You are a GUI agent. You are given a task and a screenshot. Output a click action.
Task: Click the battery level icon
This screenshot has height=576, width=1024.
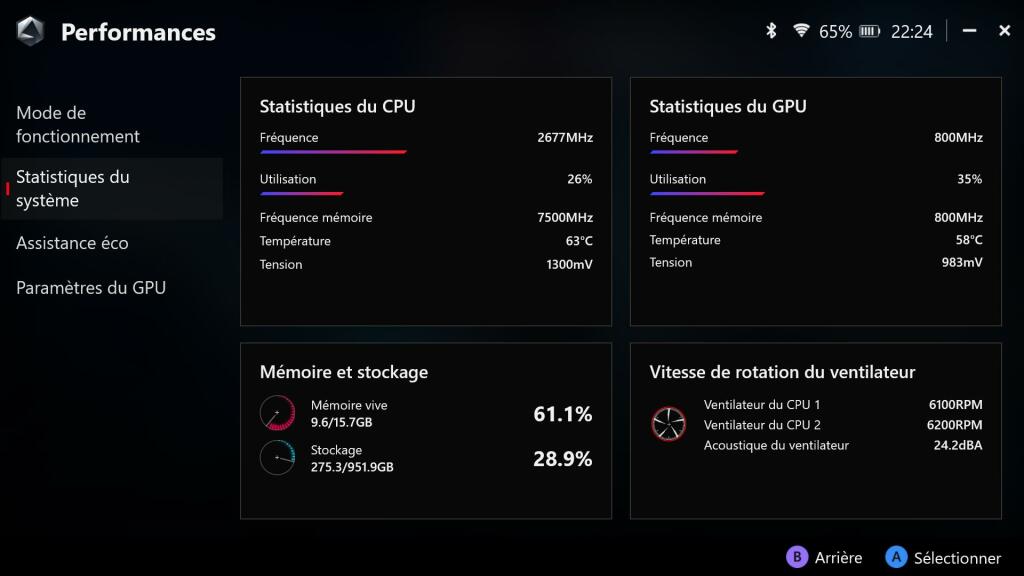point(870,31)
